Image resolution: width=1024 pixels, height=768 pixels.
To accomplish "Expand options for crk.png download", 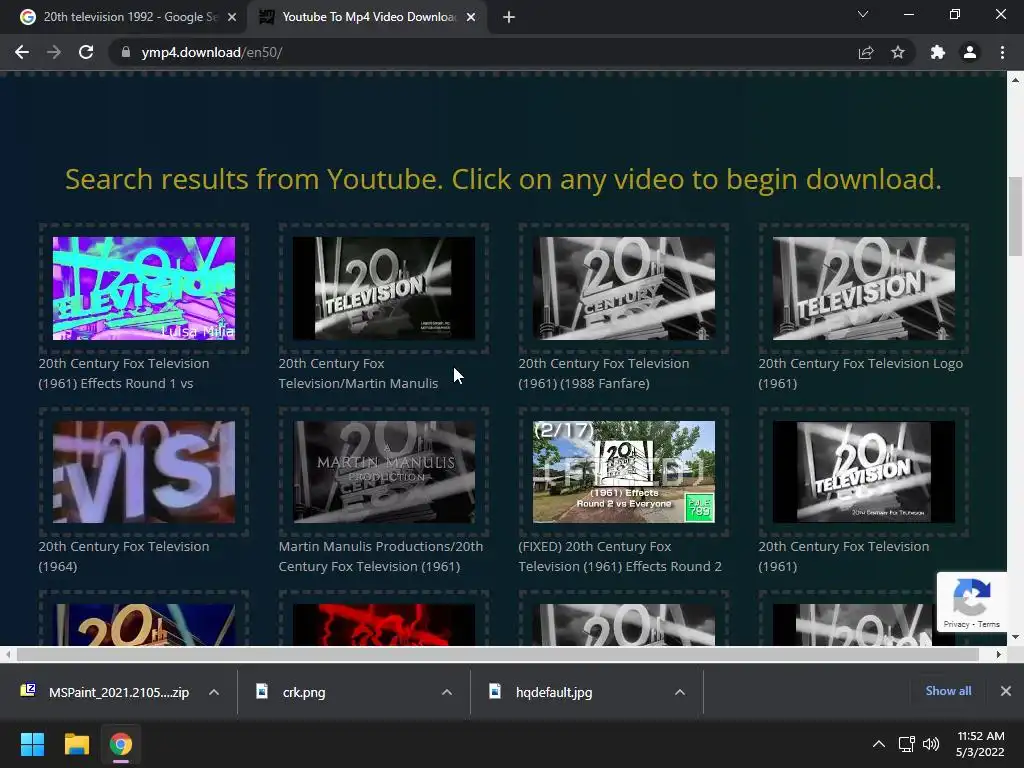I will click(447, 692).
